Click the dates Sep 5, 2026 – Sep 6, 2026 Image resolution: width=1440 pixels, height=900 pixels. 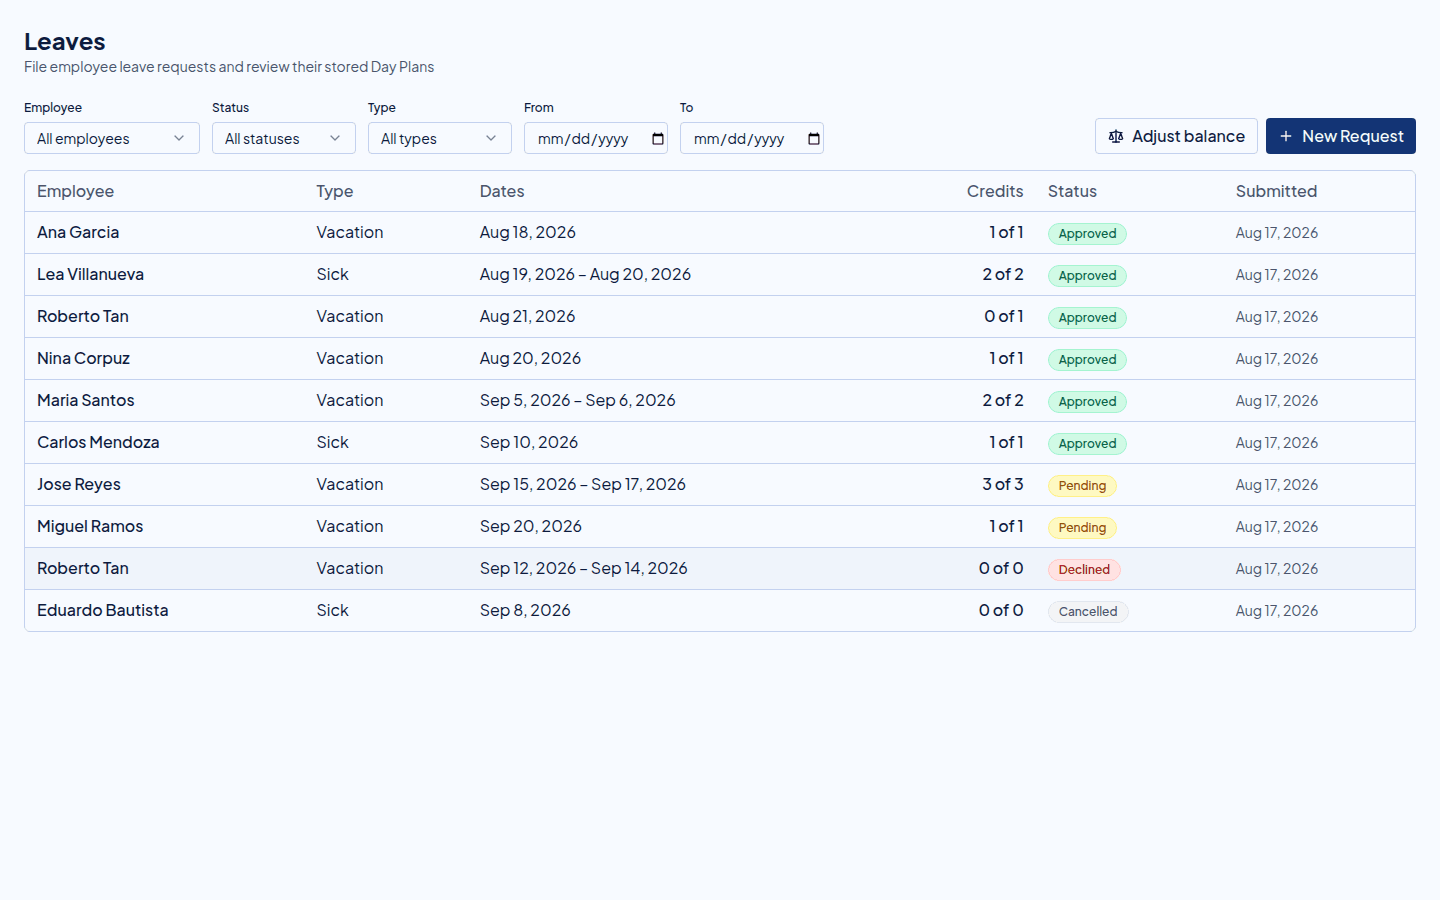click(x=578, y=400)
